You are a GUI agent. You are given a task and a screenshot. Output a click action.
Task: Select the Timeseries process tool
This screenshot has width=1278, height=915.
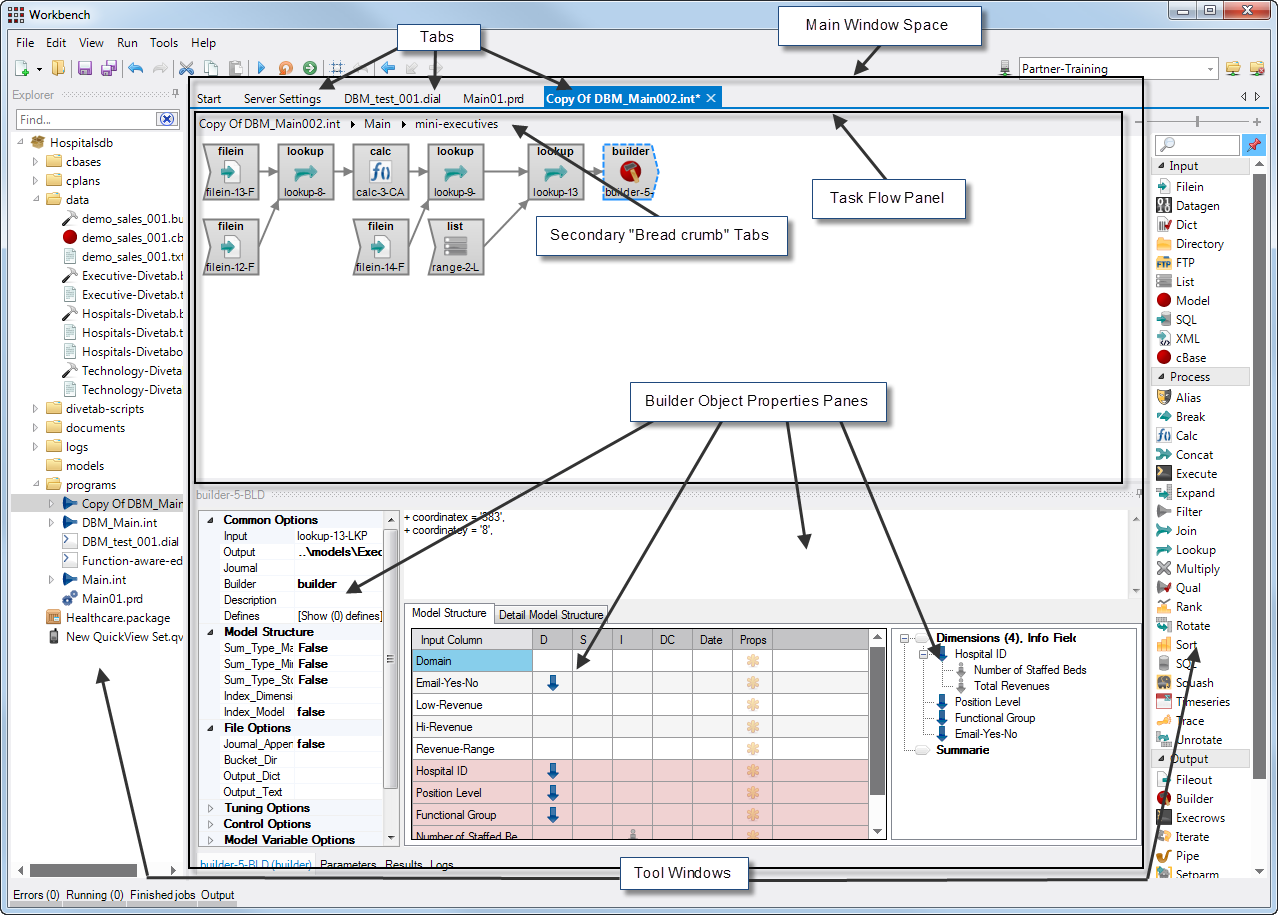pyautogui.click(x=1199, y=701)
